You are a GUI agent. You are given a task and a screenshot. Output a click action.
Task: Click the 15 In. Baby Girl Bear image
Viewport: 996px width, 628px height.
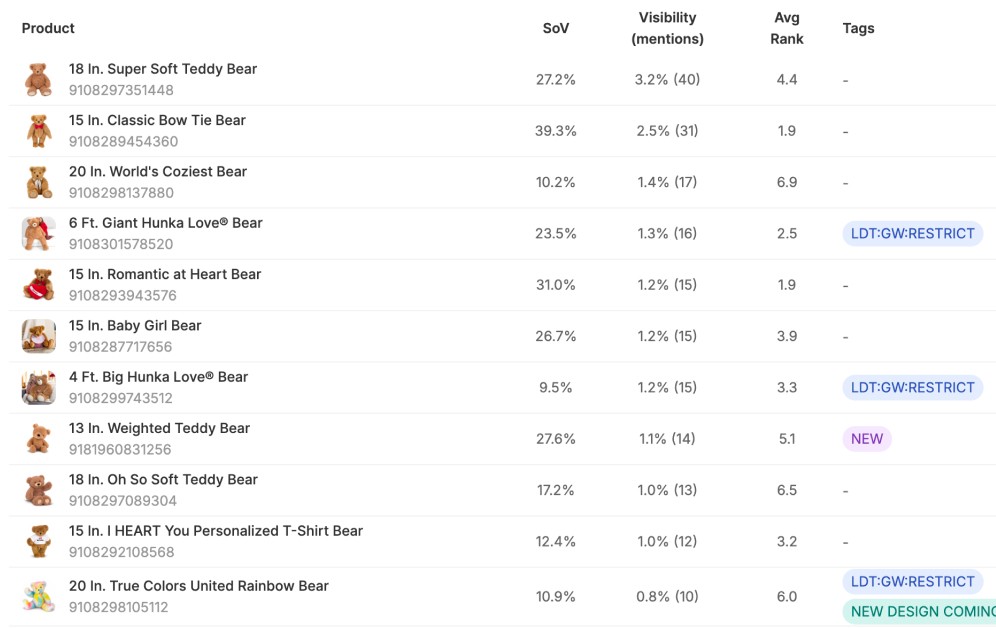pos(39,337)
